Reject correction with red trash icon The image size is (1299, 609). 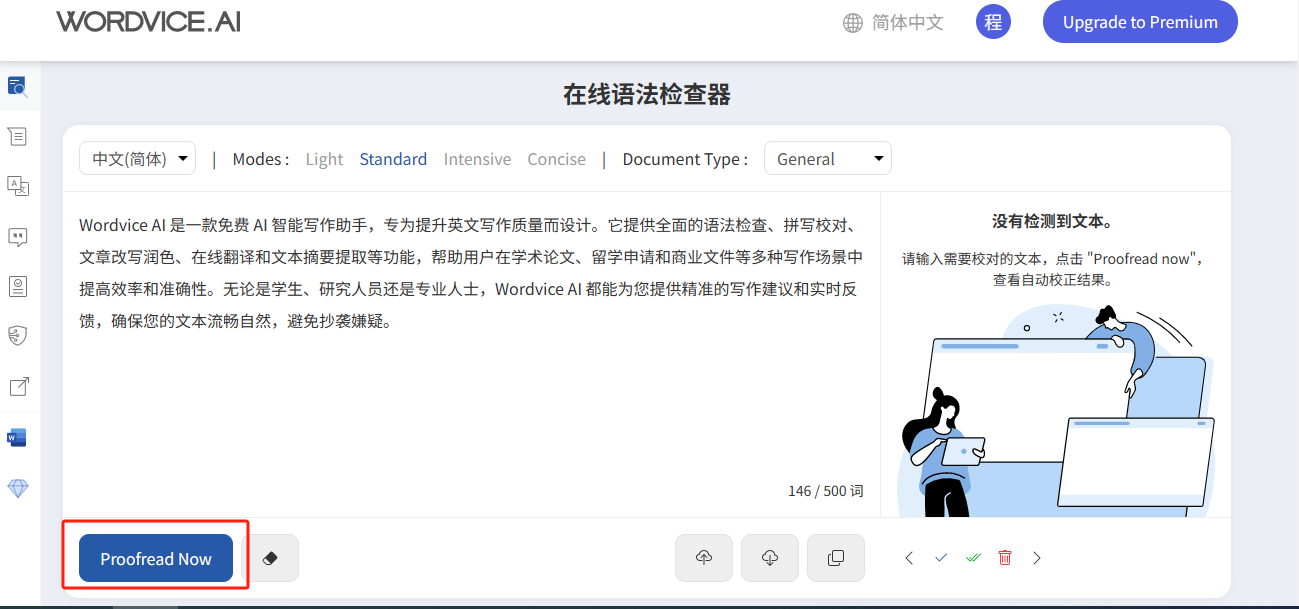(x=1005, y=558)
